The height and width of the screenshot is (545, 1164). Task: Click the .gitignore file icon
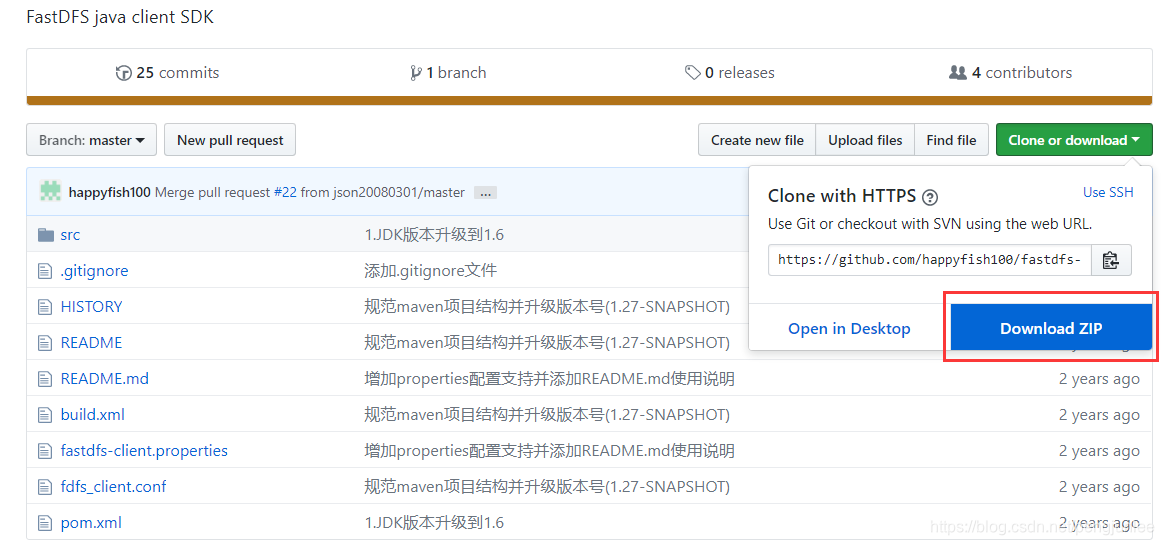[x=45, y=271]
